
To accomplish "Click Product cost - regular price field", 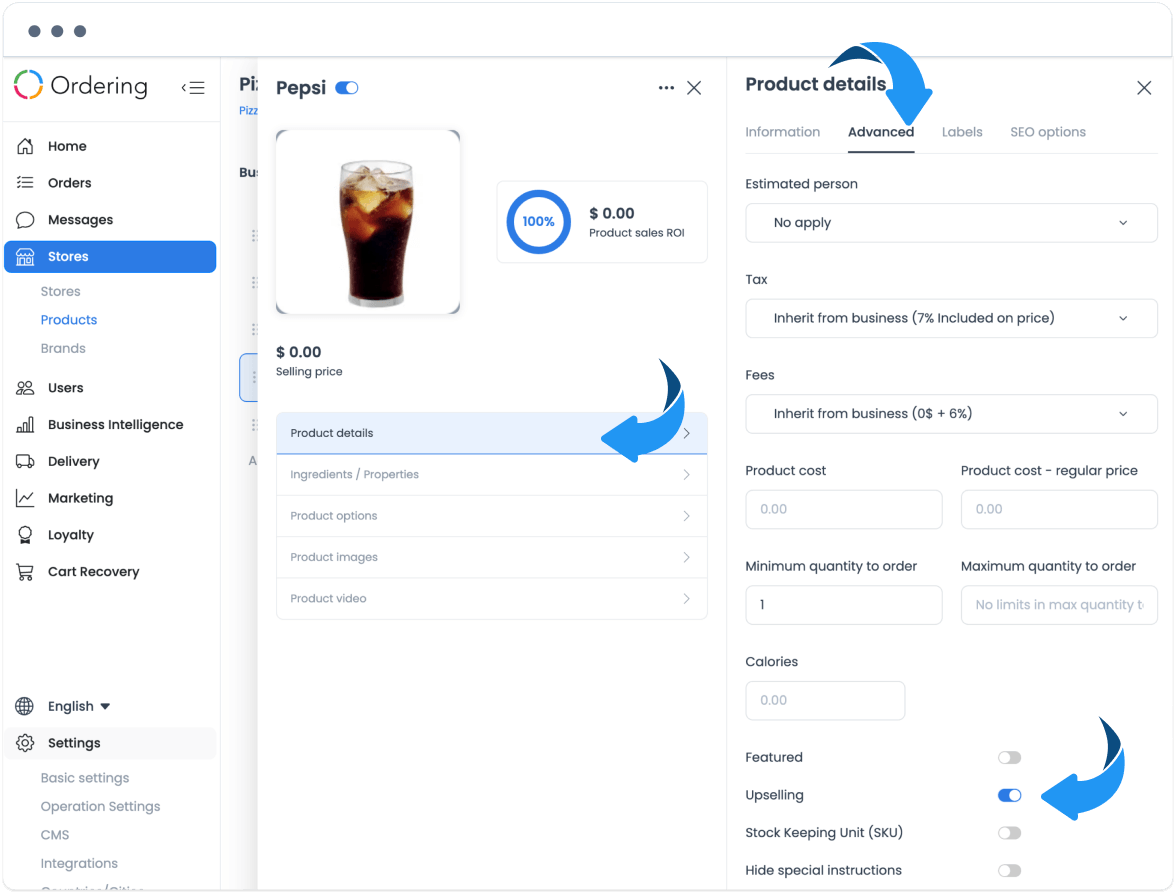I will 1059,509.
